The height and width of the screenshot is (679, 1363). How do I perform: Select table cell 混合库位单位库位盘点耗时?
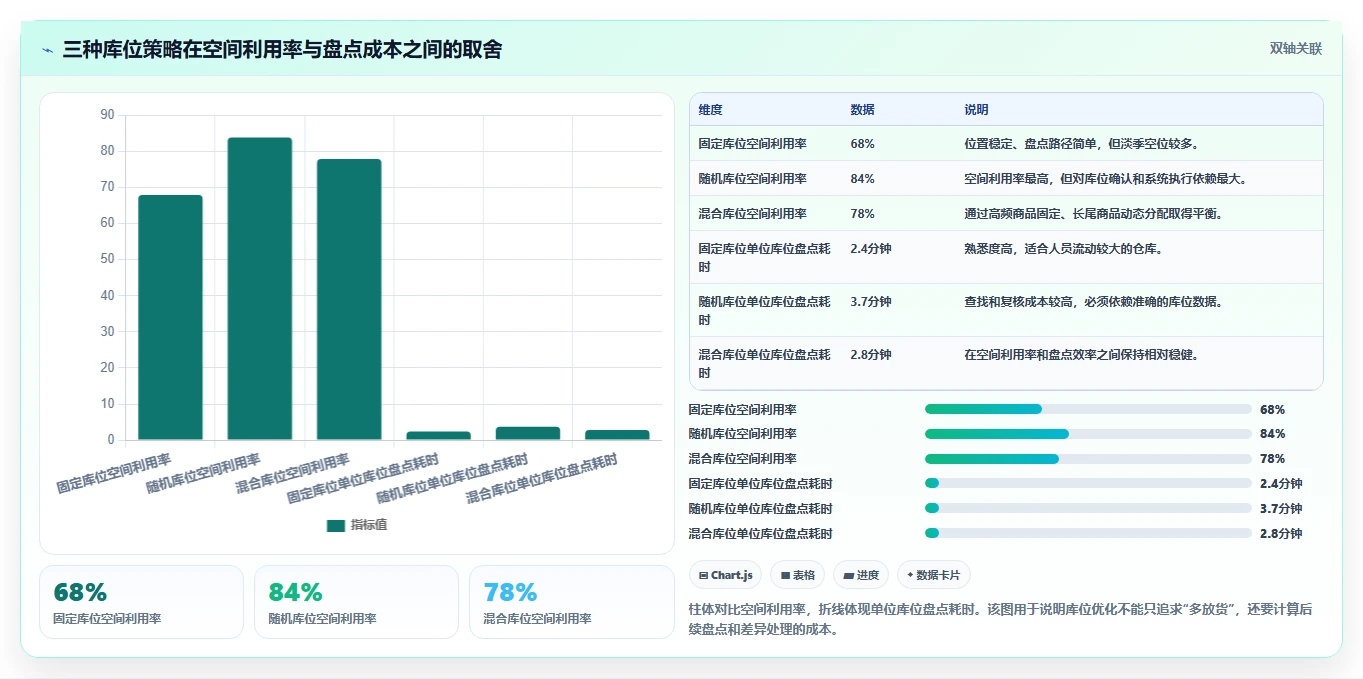765,364
